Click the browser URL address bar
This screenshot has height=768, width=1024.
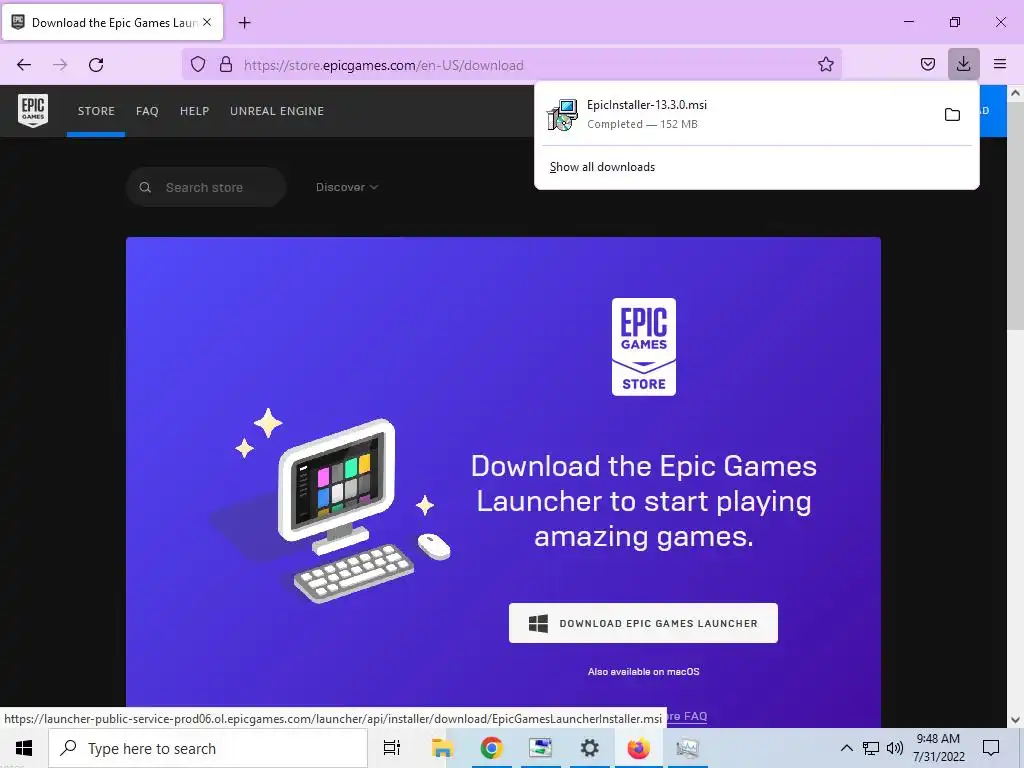[x=512, y=65]
